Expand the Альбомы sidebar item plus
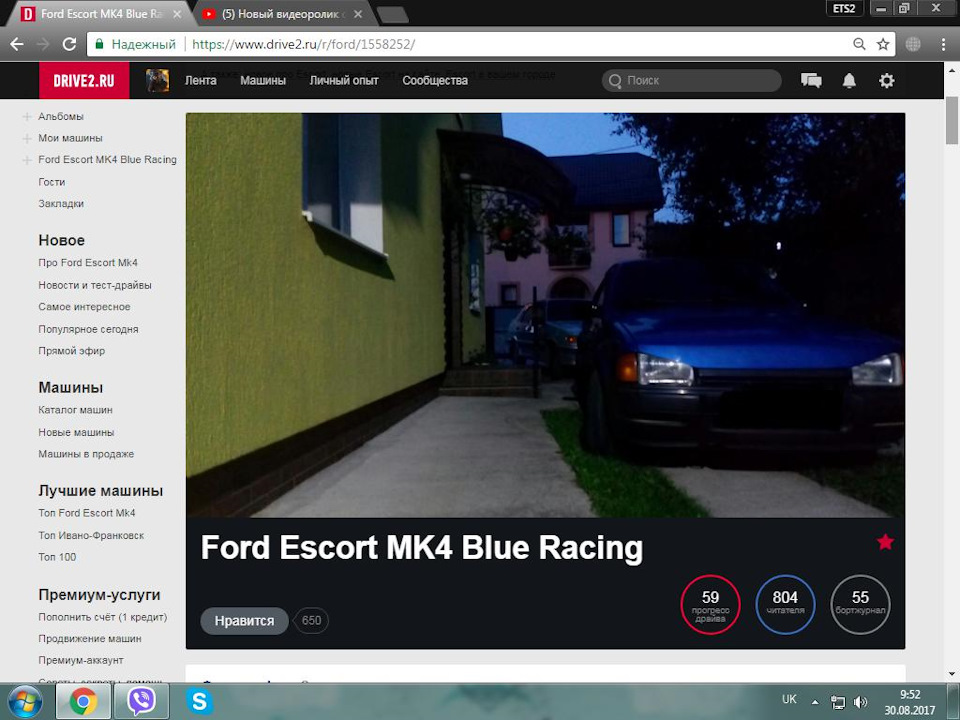 click(27, 116)
